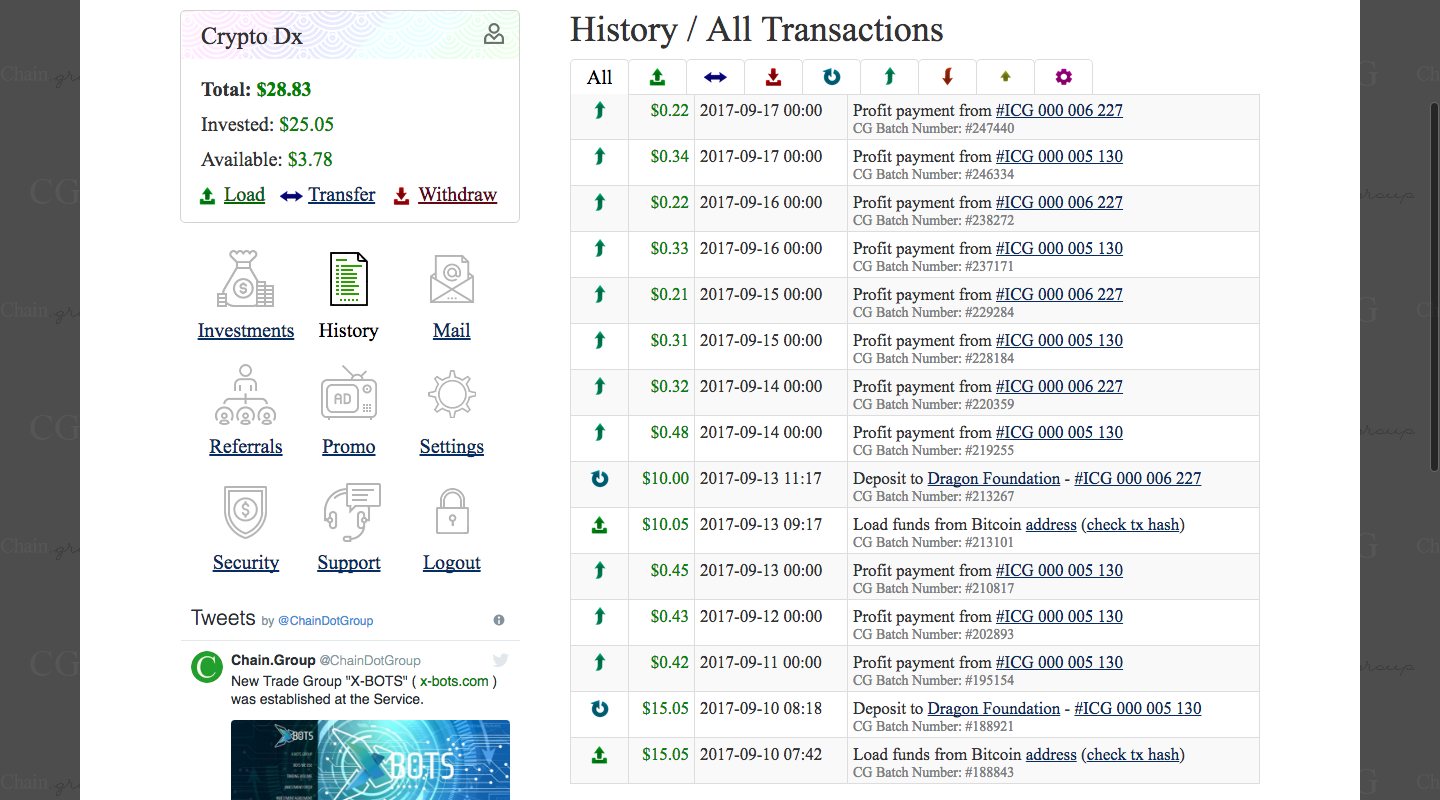
Task: Open Promo via the advertisement TV icon
Action: 348,394
